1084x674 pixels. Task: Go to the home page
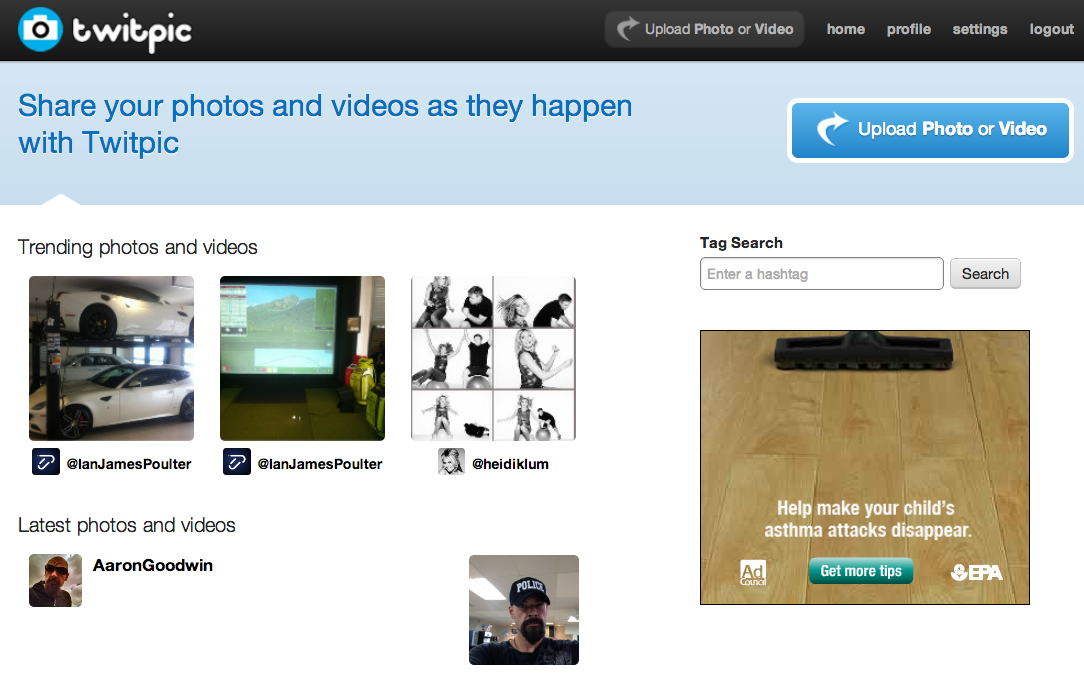pyautogui.click(x=845, y=29)
